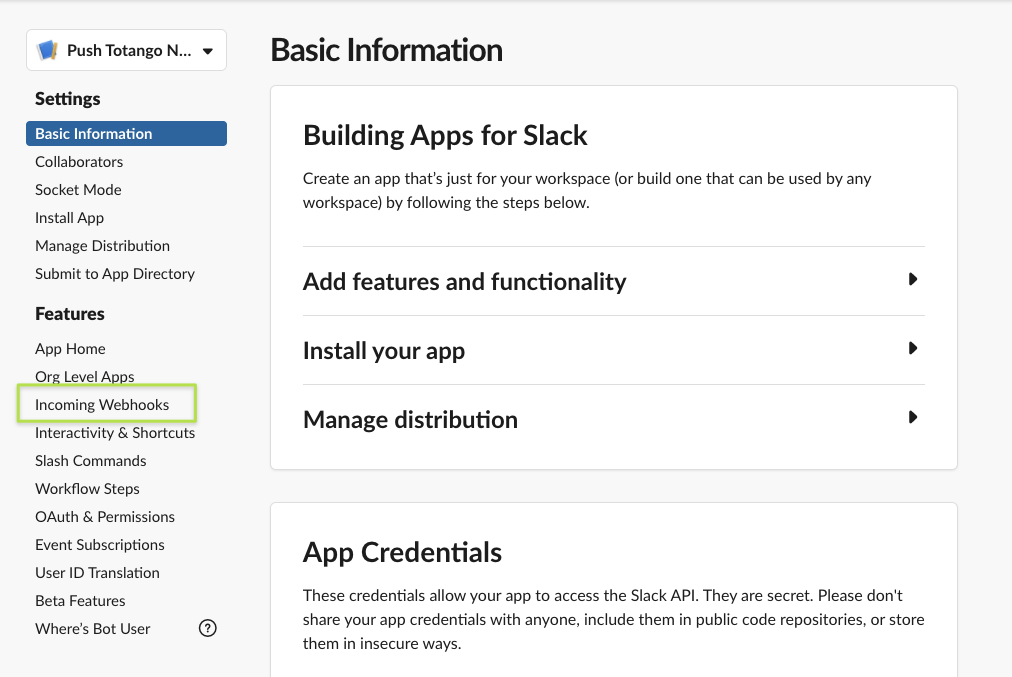1012x677 pixels.
Task: Click the Building Apps for Slack heading
Action: (445, 136)
